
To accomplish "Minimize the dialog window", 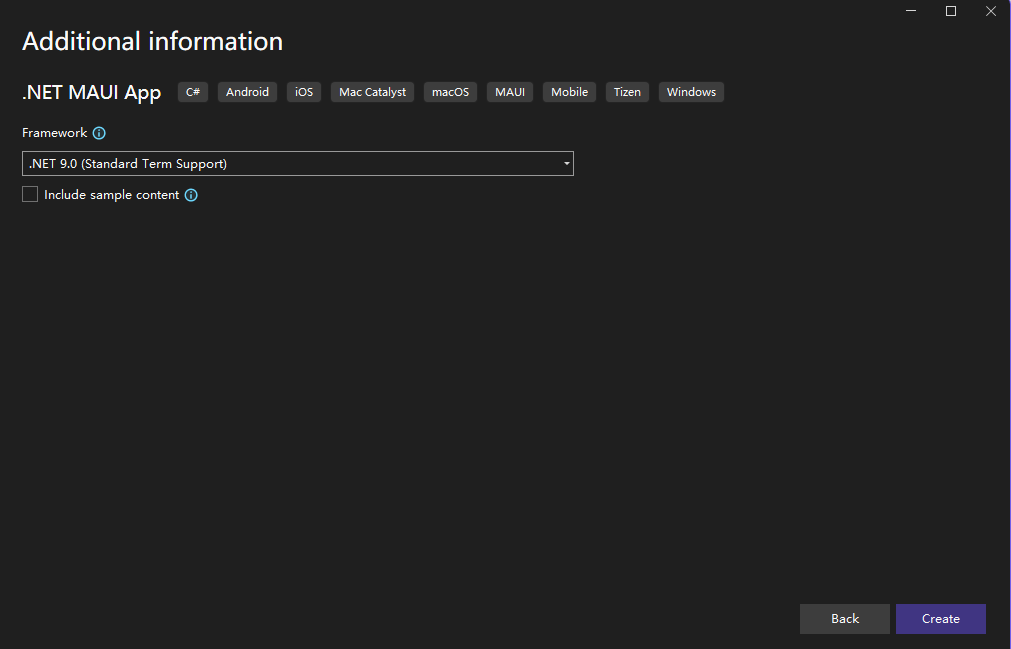I will pos(911,11).
